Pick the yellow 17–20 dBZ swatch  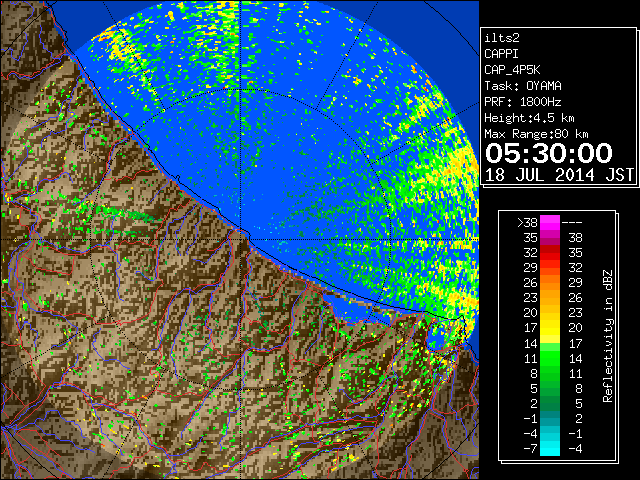pyautogui.click(x=550, y=328)
